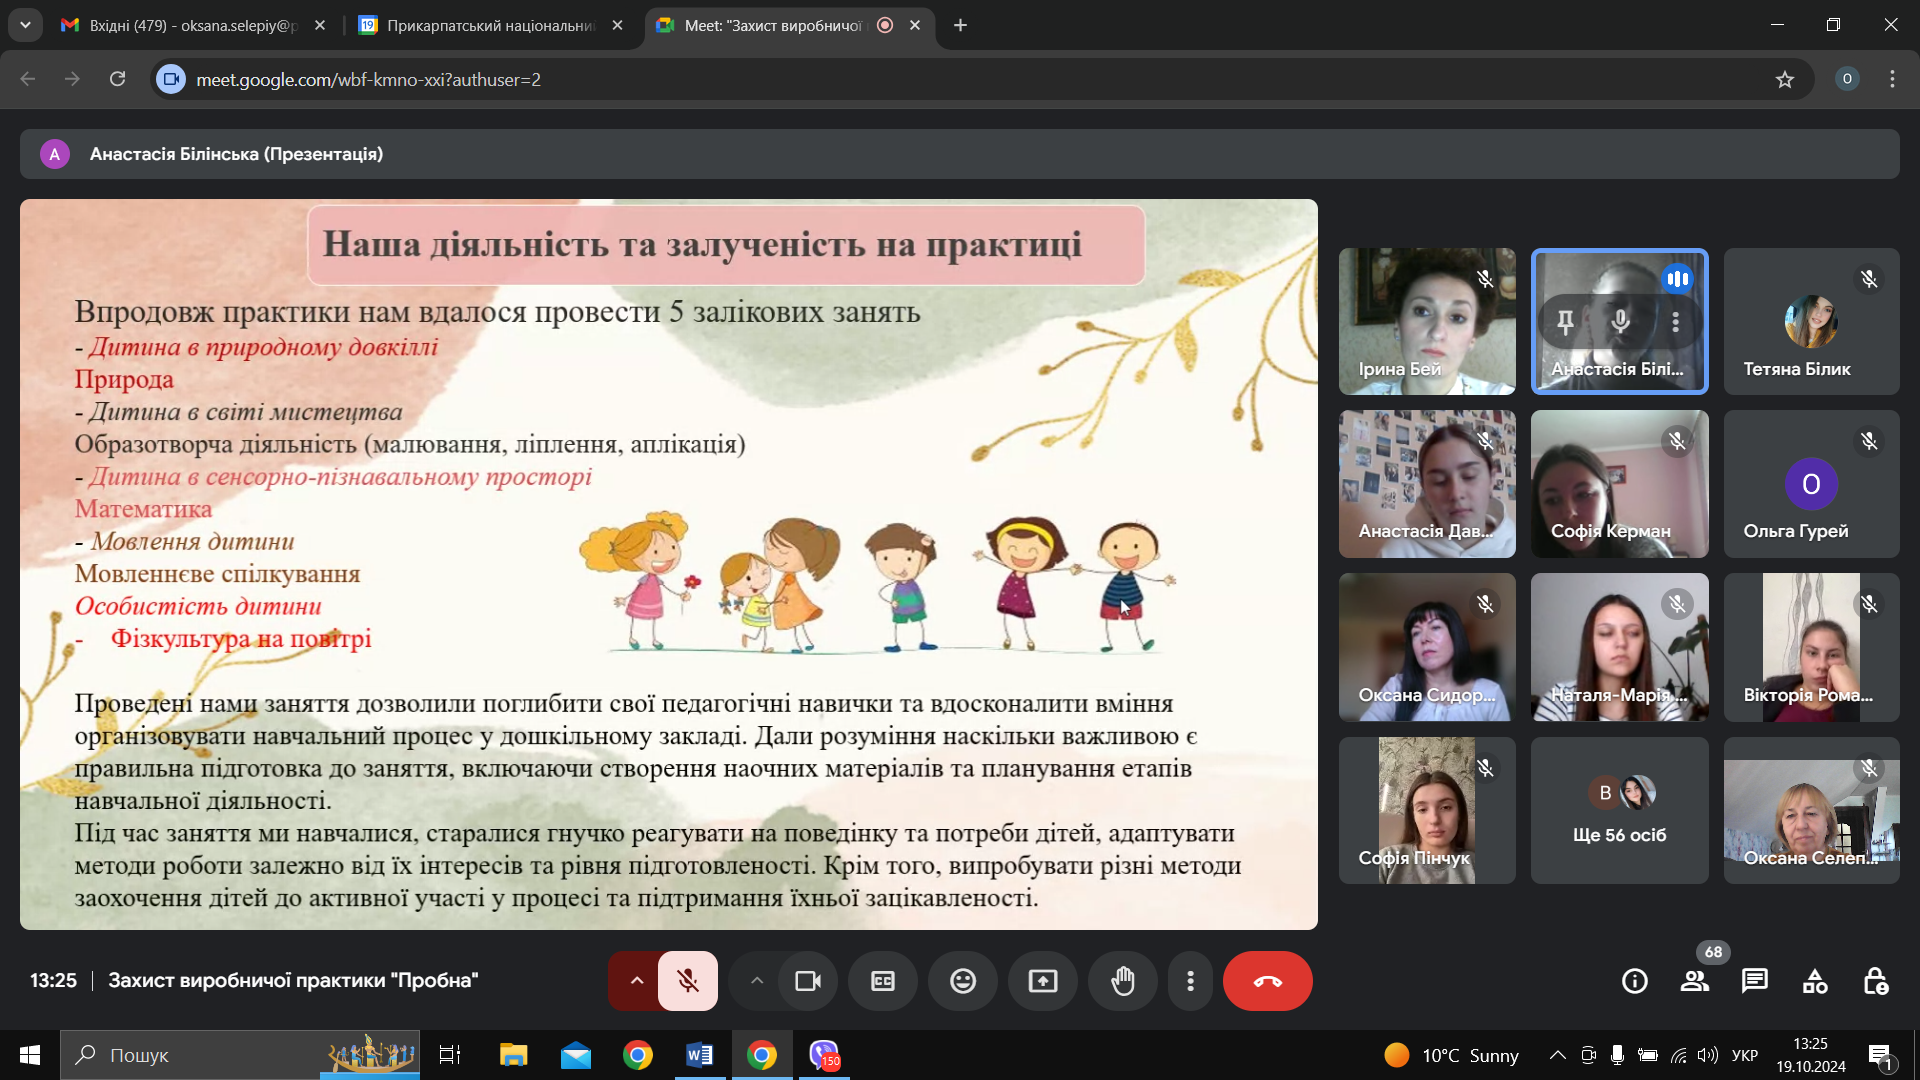1920x1080 pixels.
Task: Expand video settings arrow beside camera
Action: tap(757, 981)
